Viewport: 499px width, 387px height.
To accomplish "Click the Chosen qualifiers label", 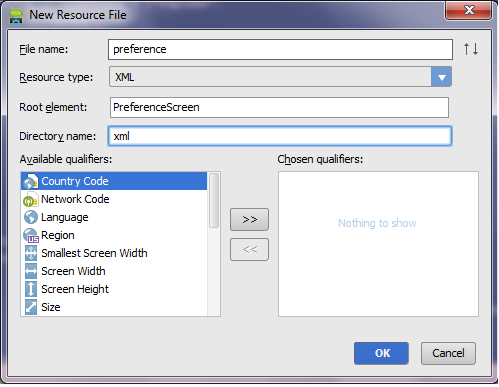I will 320,159.
